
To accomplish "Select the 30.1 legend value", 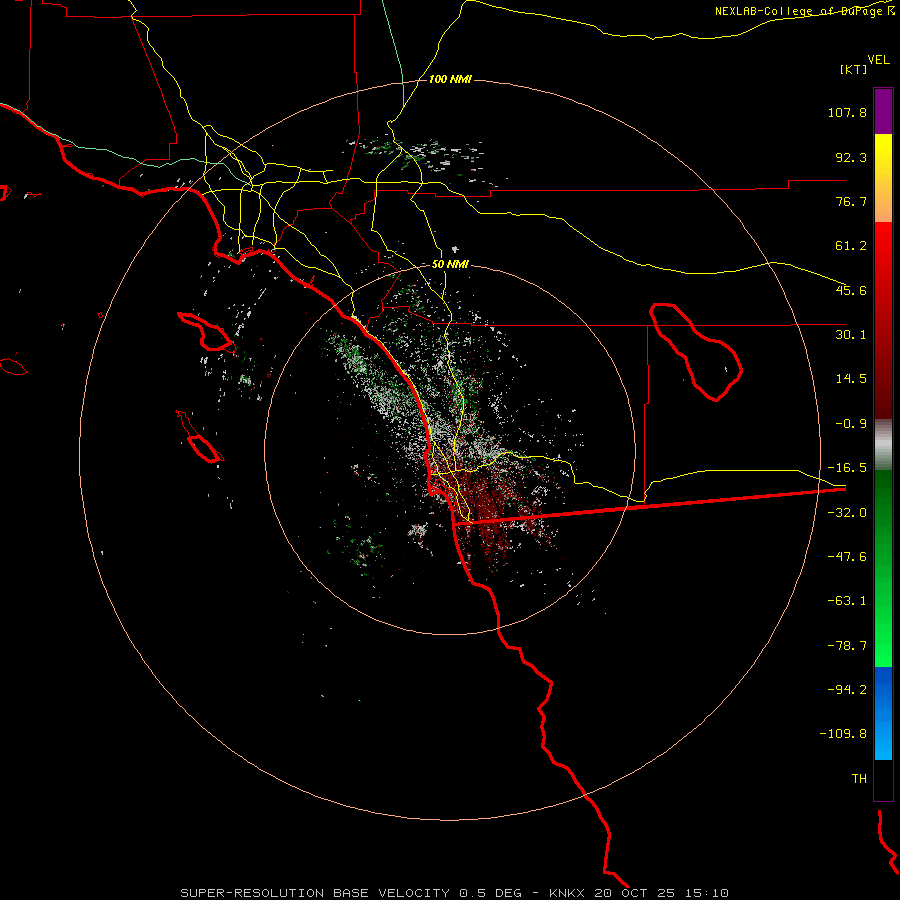I will pos(851,335).
